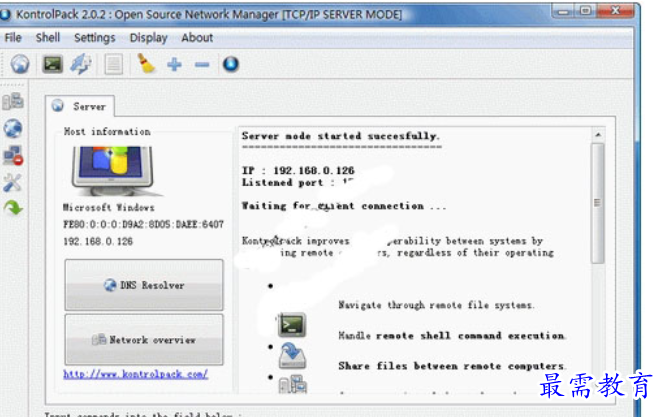Screen dimensions: 661x417
Task: Click the globe network icon in toolbar
Action: coord(20,65)
